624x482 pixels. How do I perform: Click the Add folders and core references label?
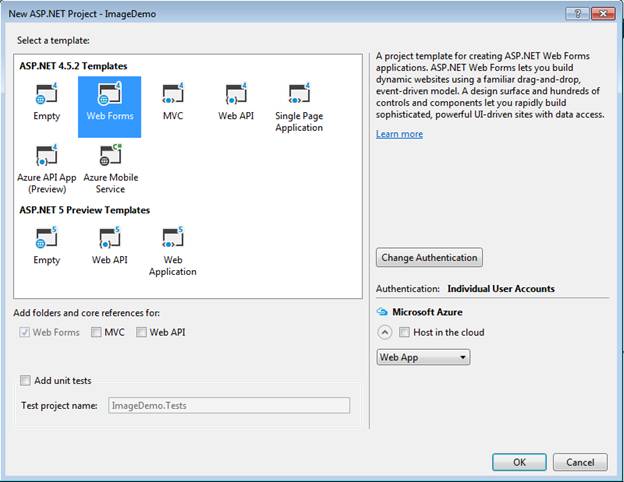pyautogui.click(x=87, y=313)
